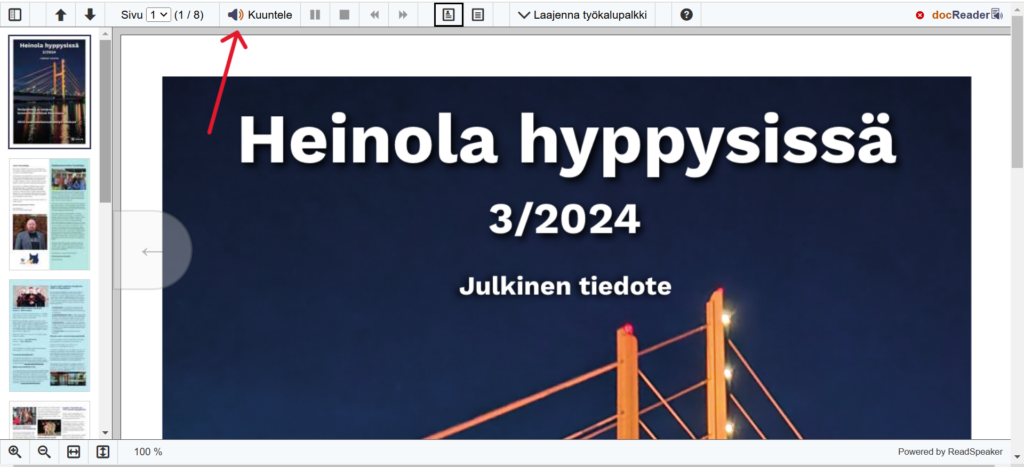Fit page to width
Viewport: 1024px width, 467px height.
(x=73, y=452)
